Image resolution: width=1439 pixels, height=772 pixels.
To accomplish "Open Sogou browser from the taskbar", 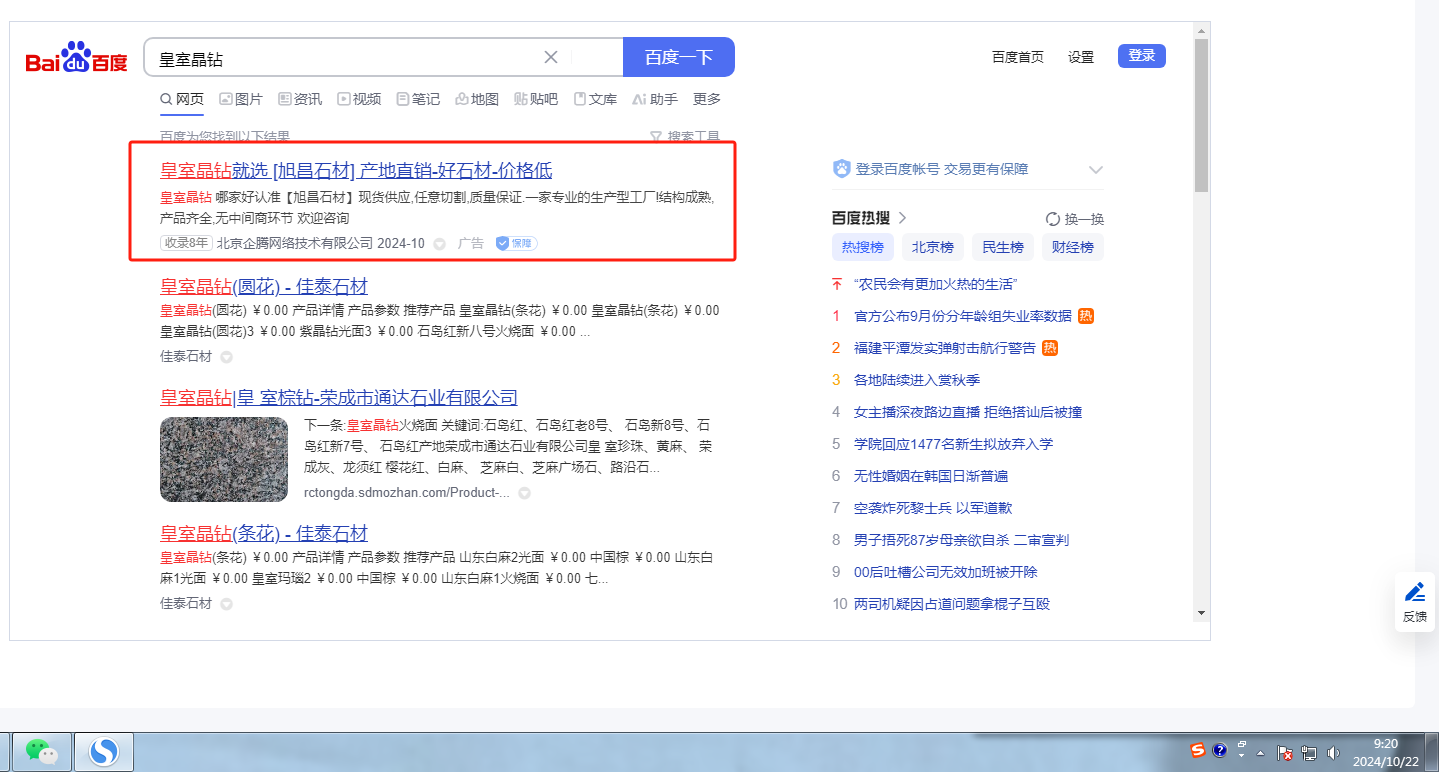I will click(104, 751).
